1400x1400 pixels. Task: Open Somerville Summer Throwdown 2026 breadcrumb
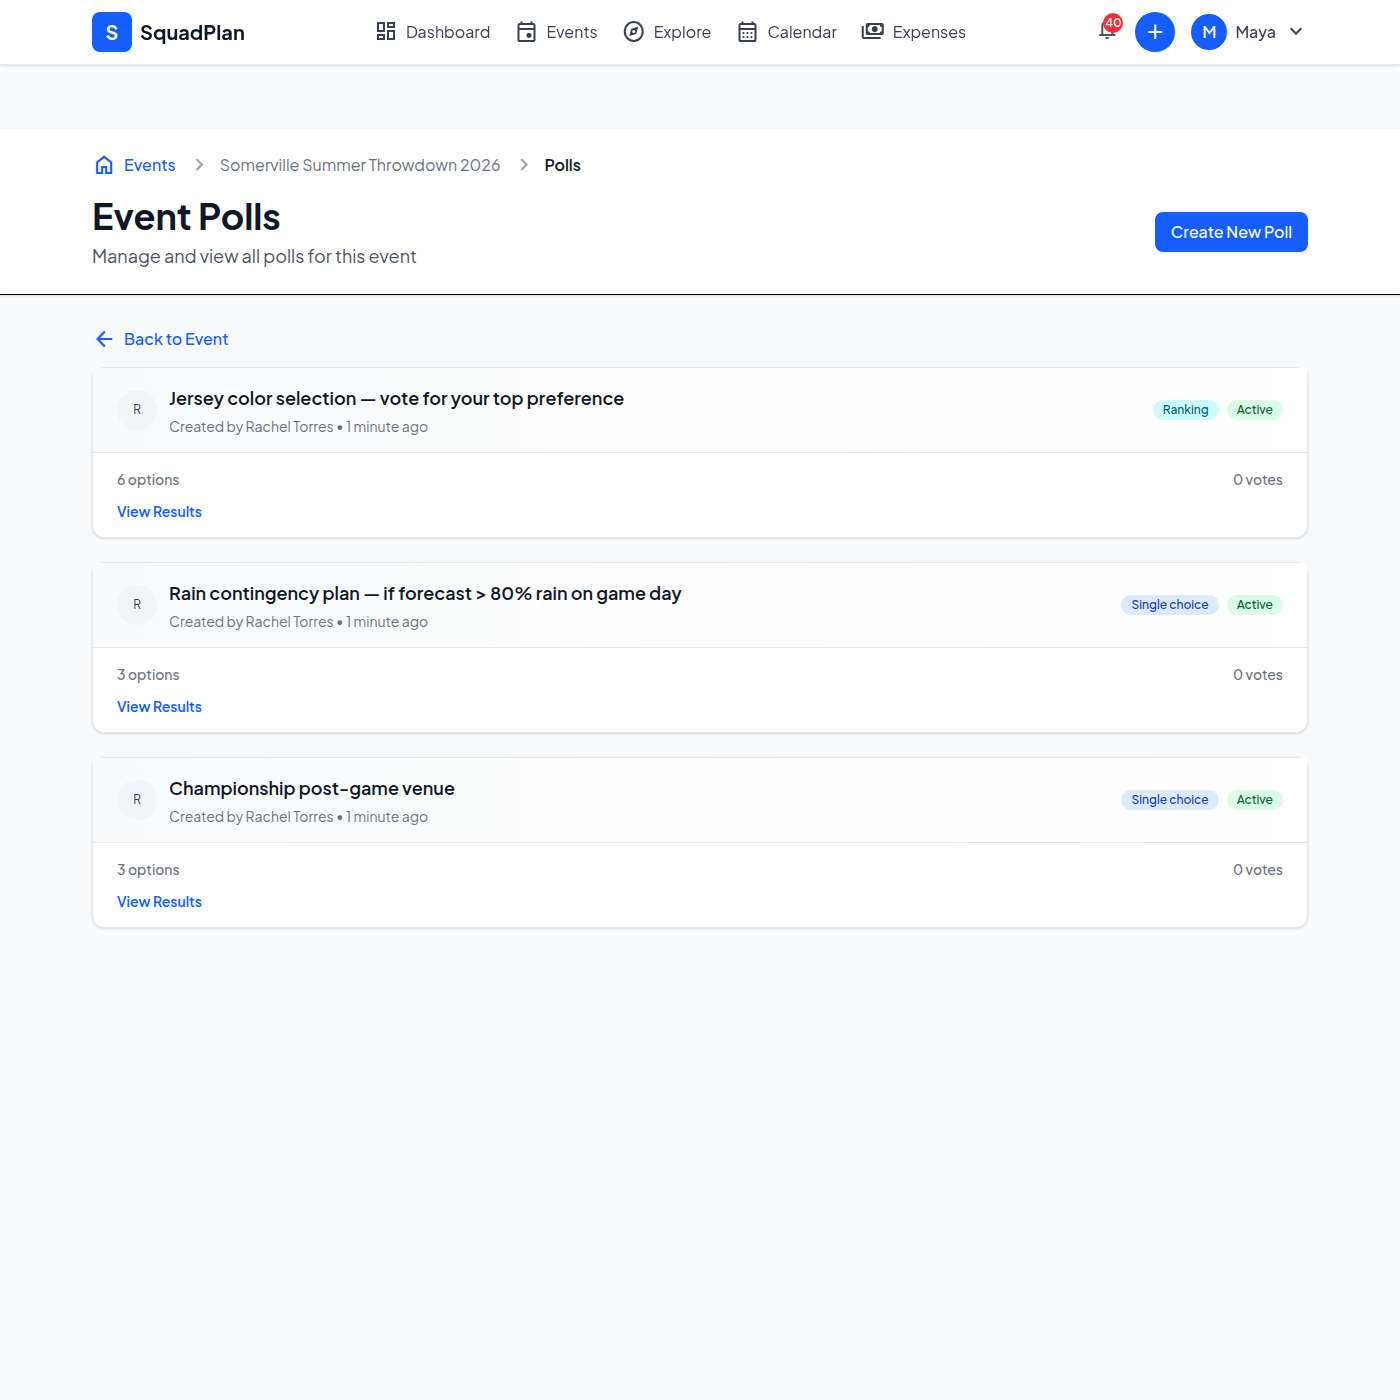click(x=360, y=165)
